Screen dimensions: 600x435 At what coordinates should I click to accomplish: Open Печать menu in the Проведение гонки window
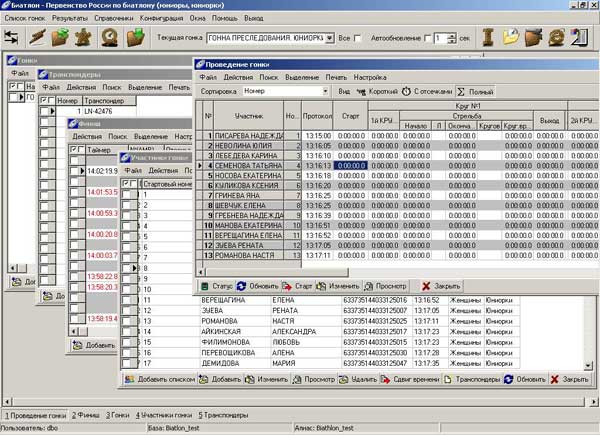tap(336, 77)
